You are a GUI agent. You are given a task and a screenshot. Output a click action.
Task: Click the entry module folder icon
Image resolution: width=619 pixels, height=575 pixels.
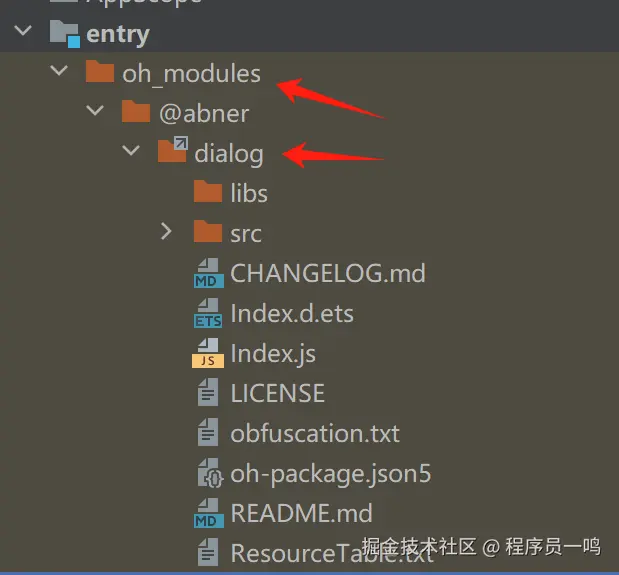(65, 34)
